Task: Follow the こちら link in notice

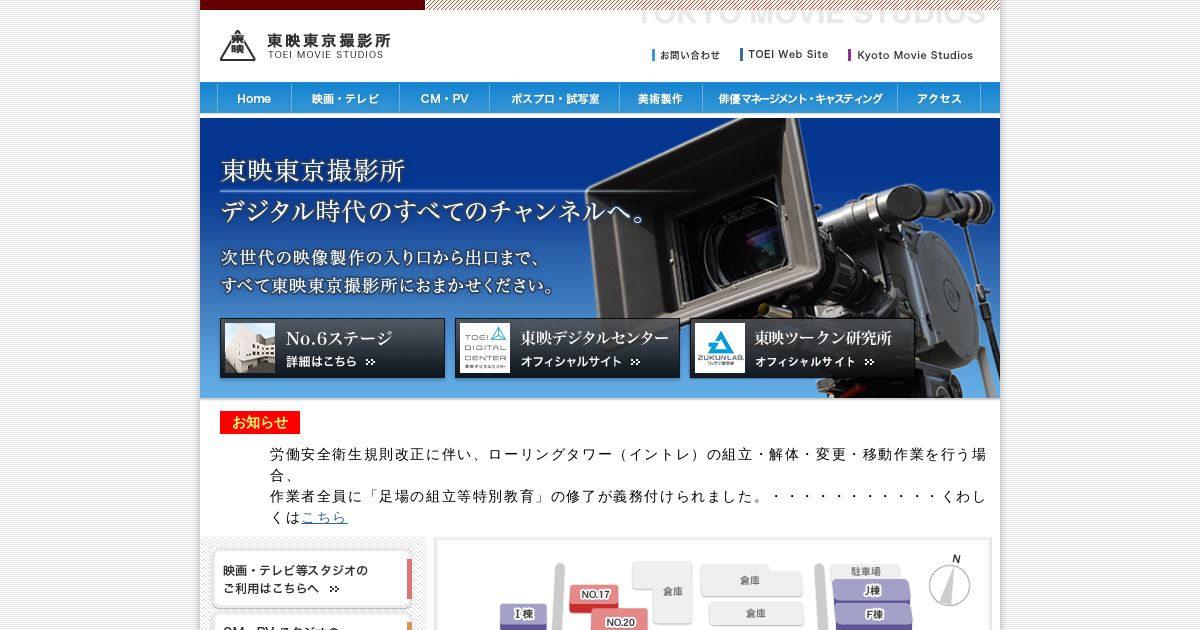Action: 324,517
